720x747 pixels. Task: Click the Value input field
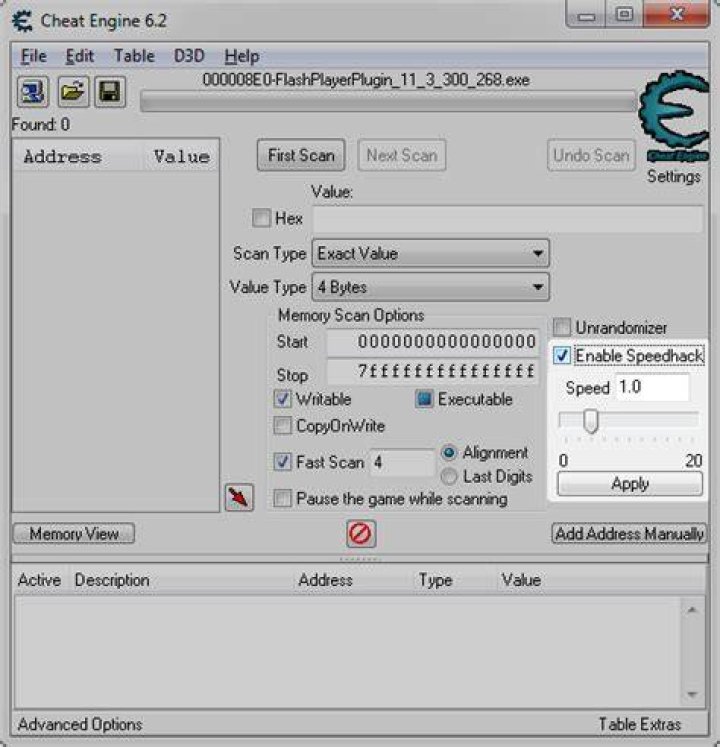[x=508, y=219]
